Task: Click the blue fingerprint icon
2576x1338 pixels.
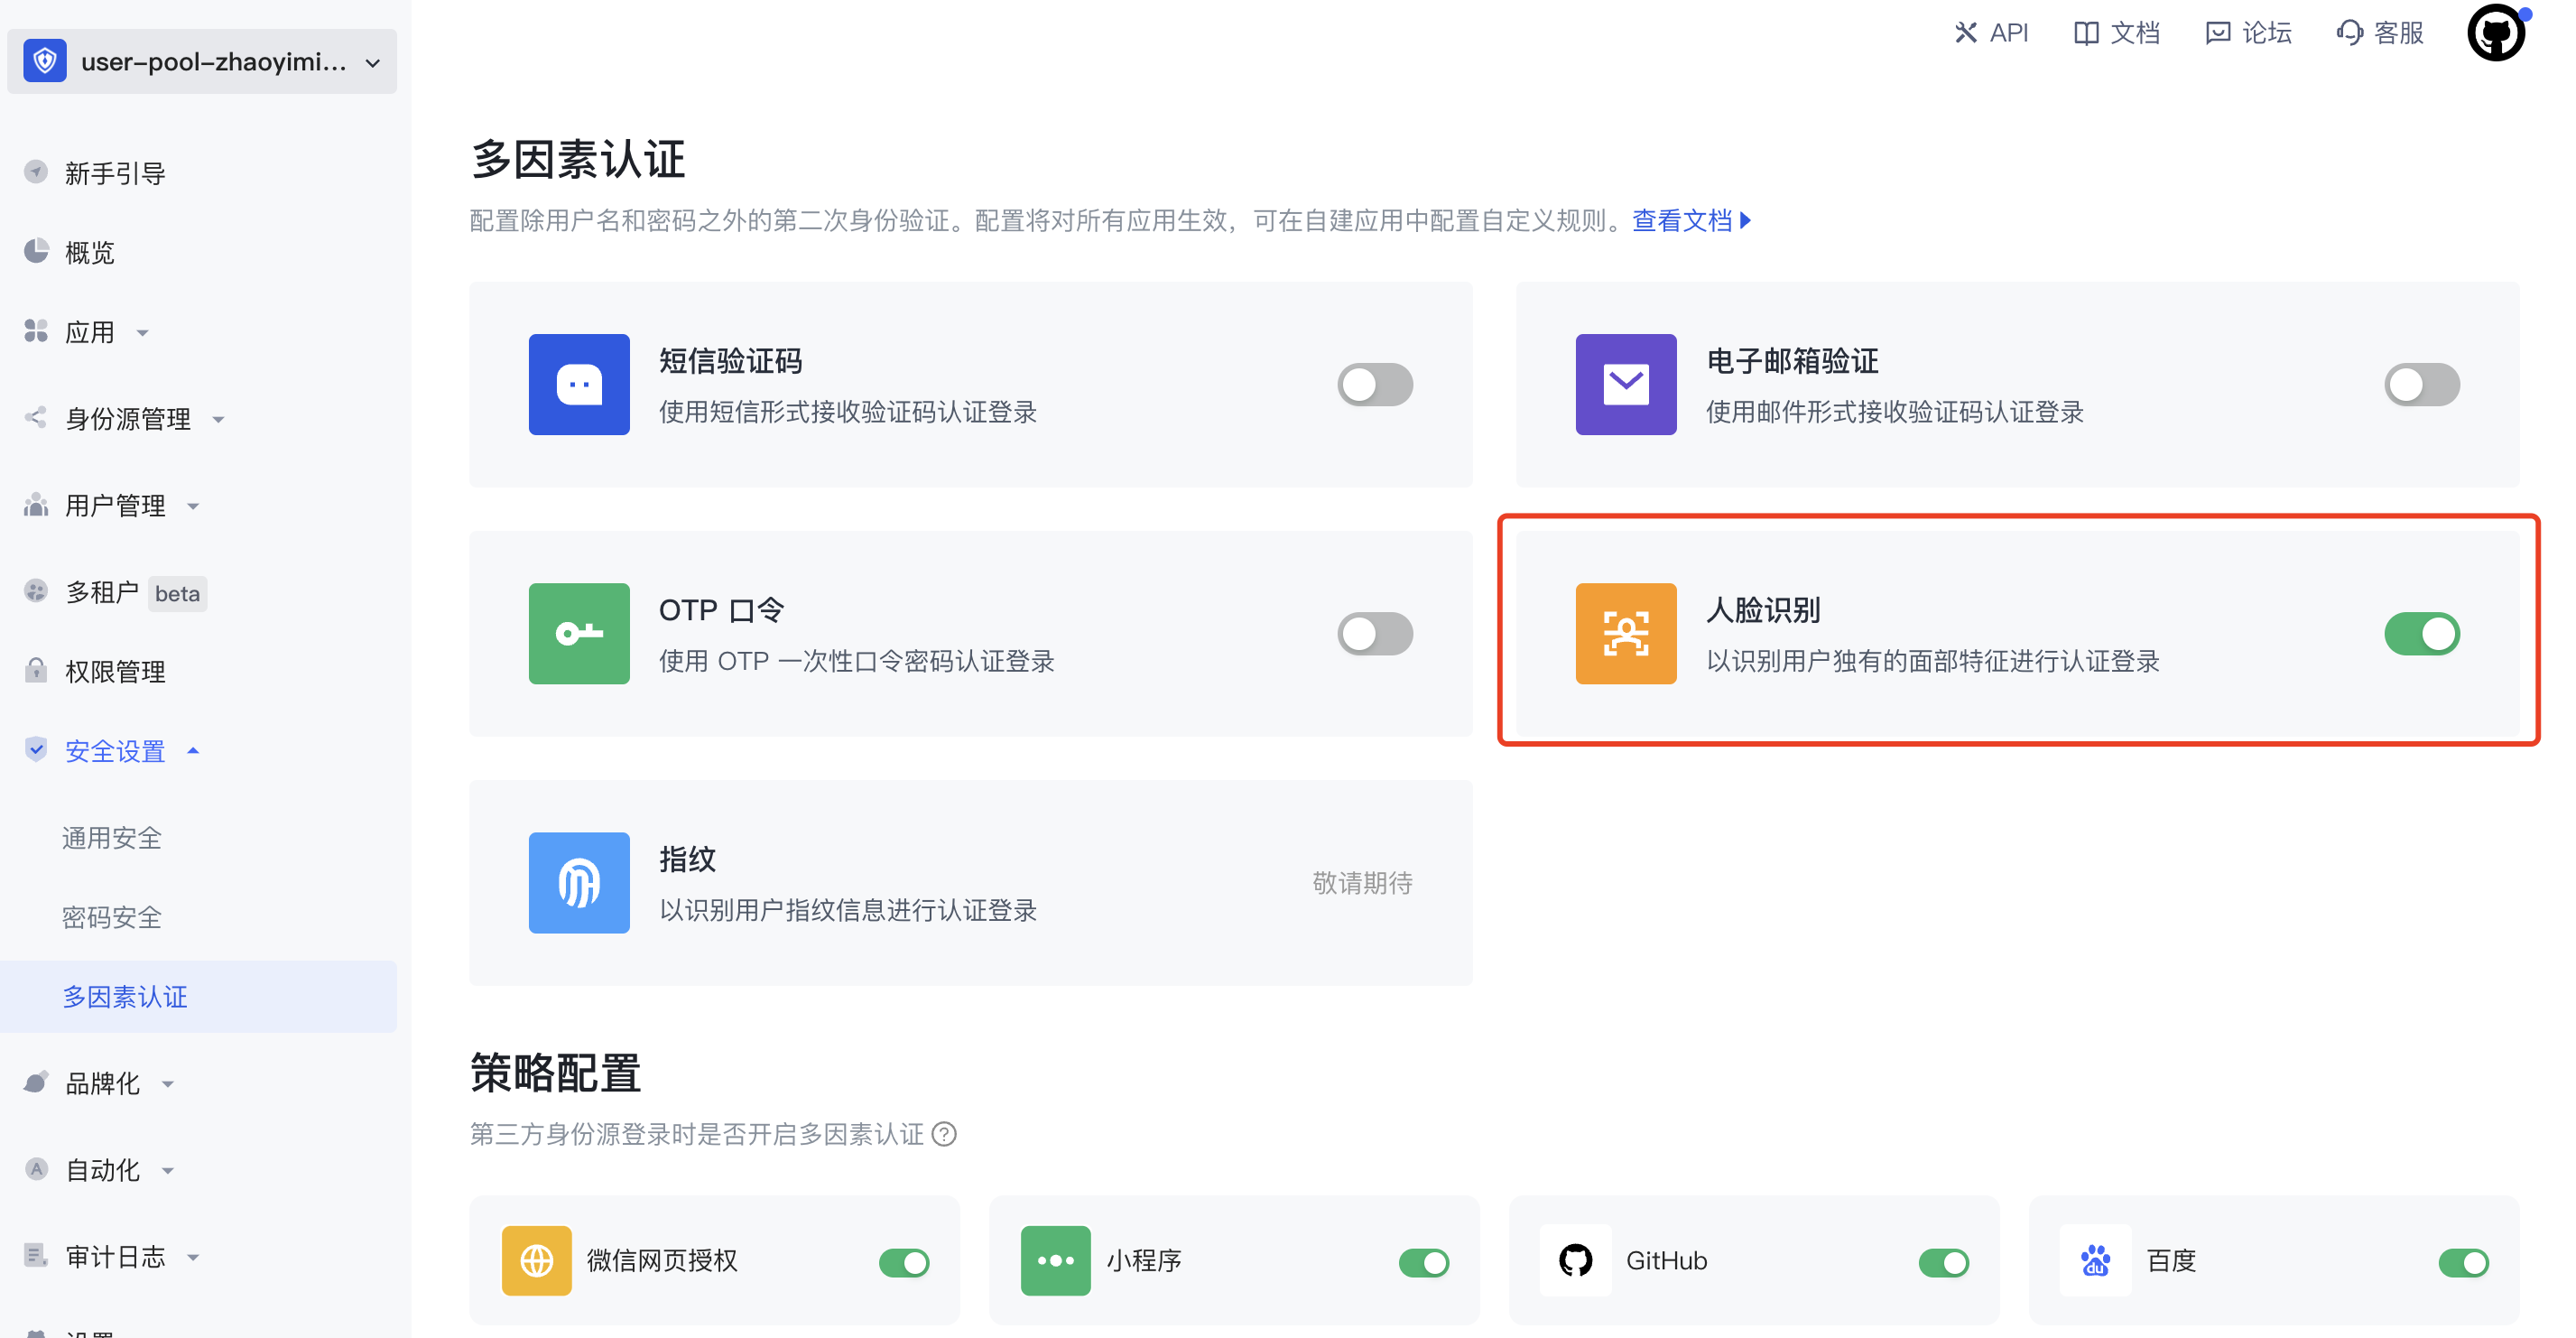Action: [579, 882]
